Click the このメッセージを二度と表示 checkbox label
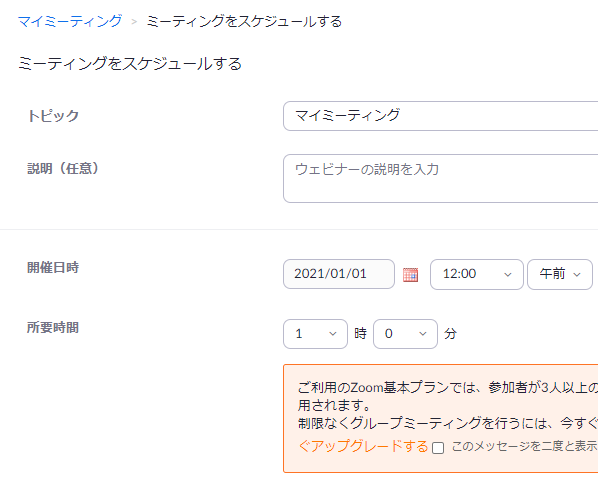 pyautogui.click(x=524, y=446)
